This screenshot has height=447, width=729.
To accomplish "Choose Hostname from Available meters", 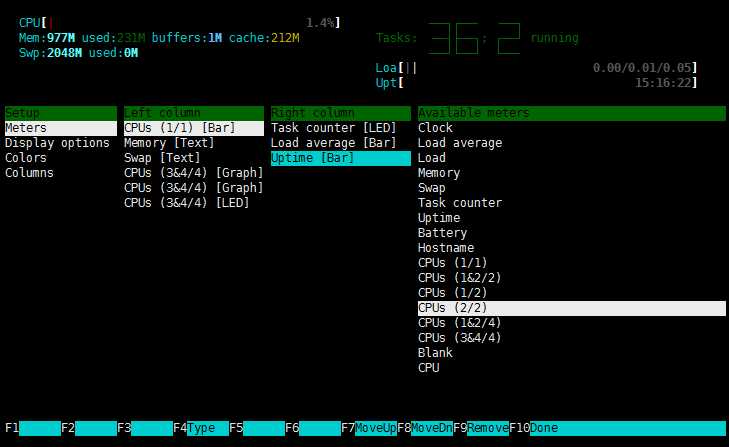I will coord(446,247).
